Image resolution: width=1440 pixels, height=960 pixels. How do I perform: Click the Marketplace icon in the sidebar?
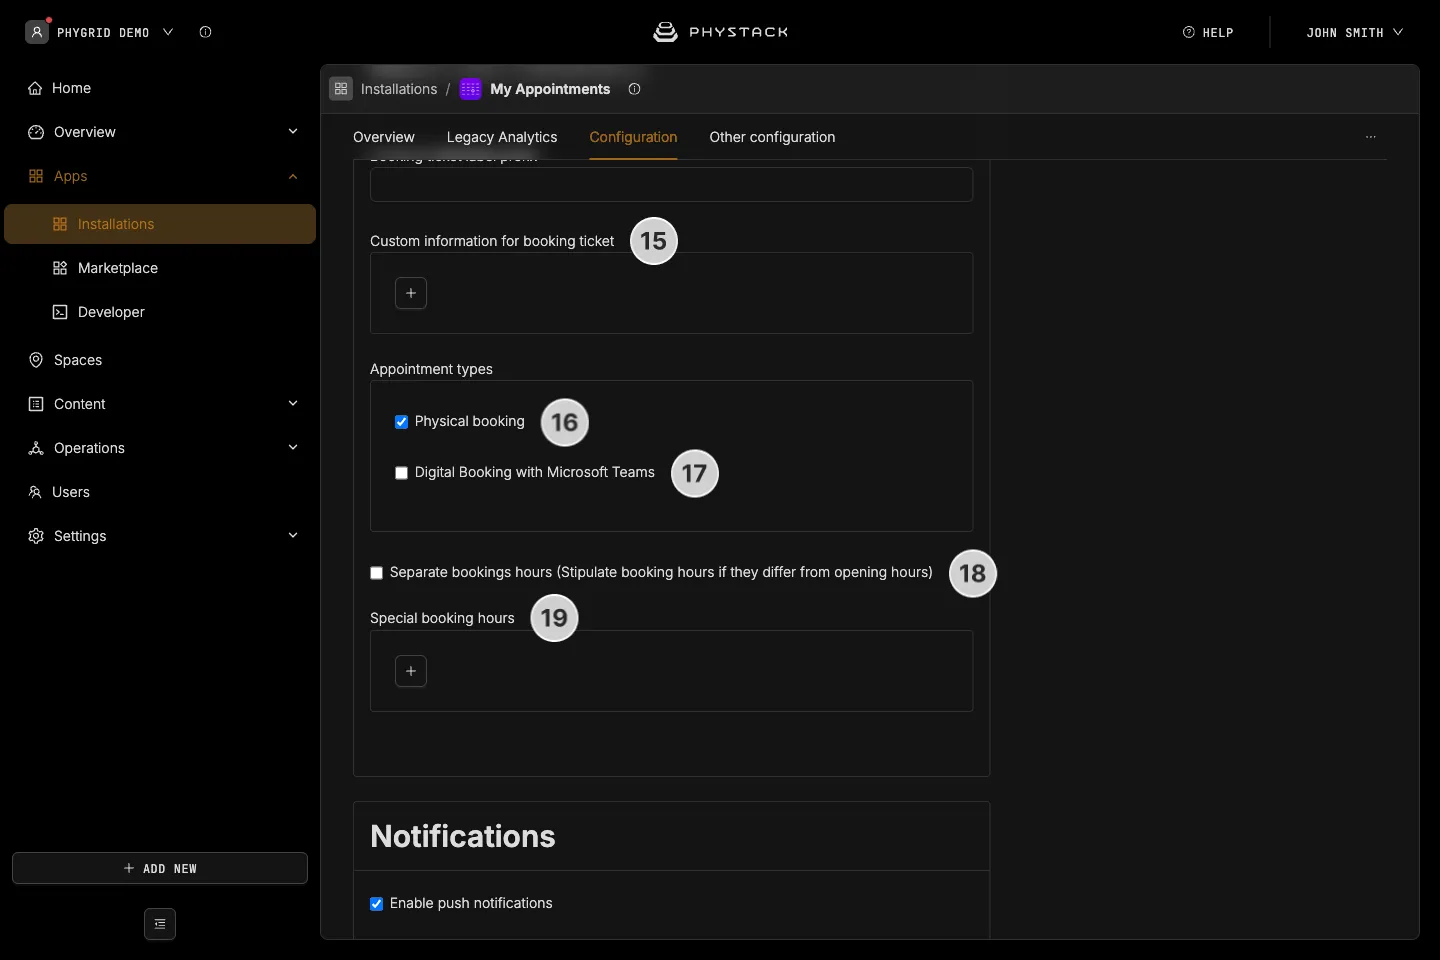pyautogui.click(x=60, y=268)
